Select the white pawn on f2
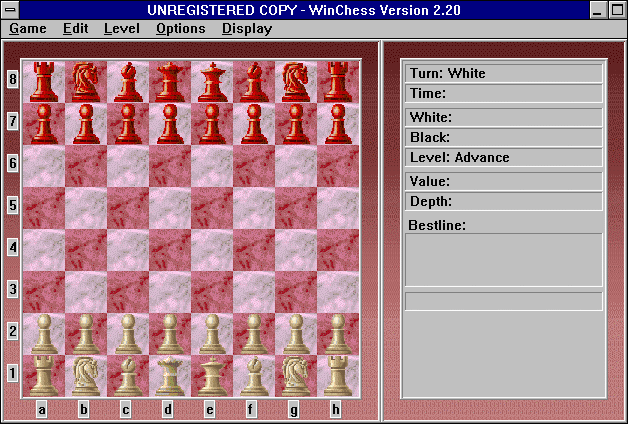Viewport: 628px width, 424px height. (x=254, y=334)
